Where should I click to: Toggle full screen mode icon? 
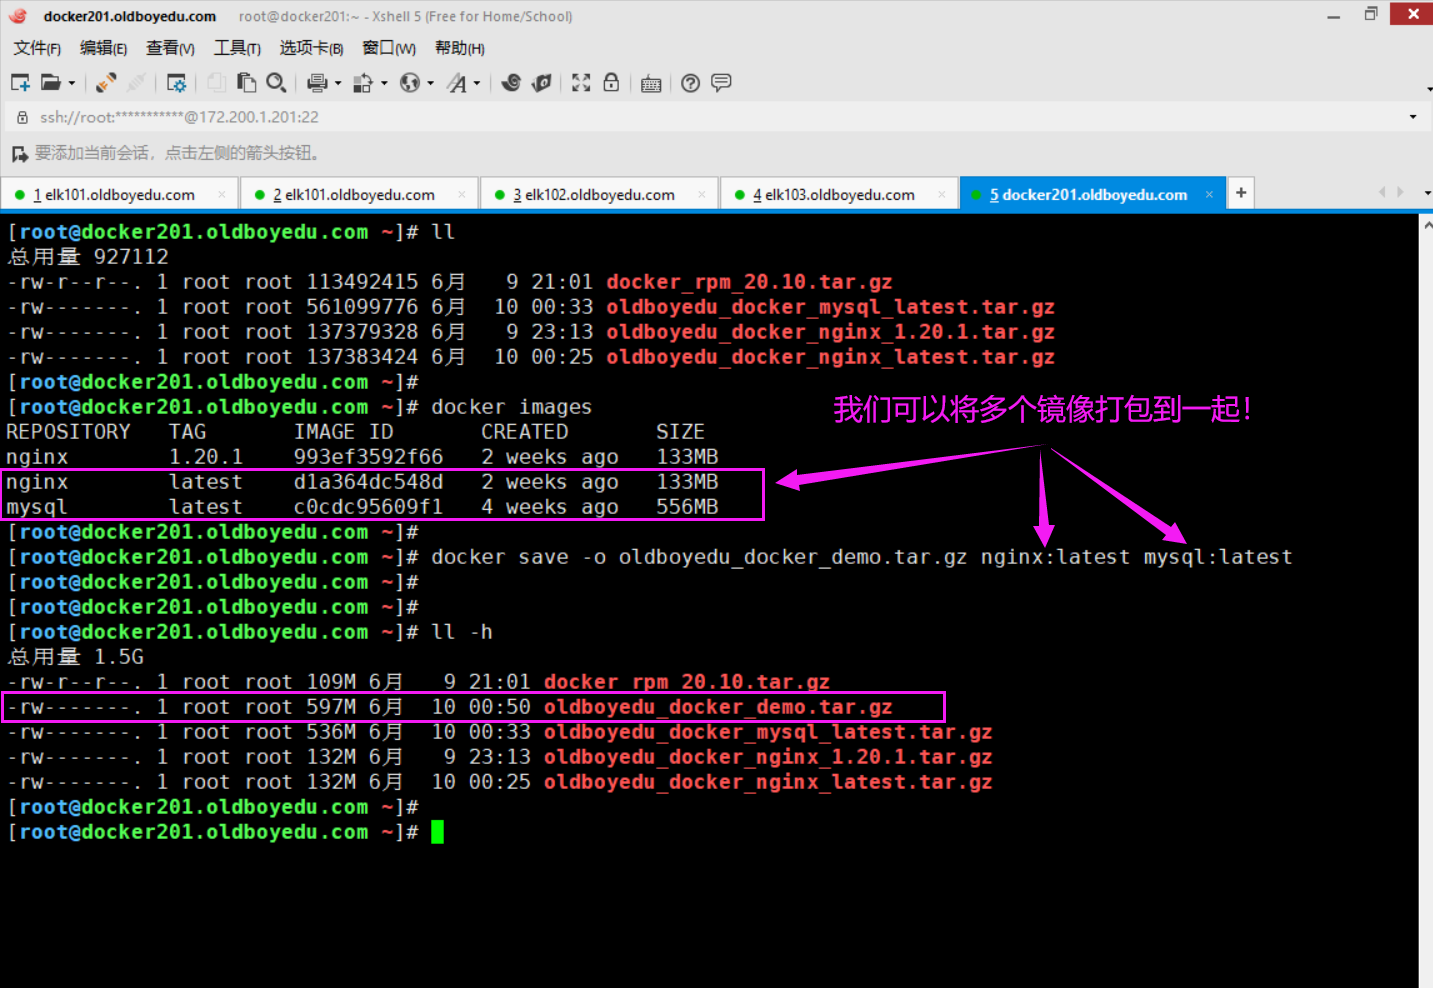pyautogui.click(x=581, y=83)
